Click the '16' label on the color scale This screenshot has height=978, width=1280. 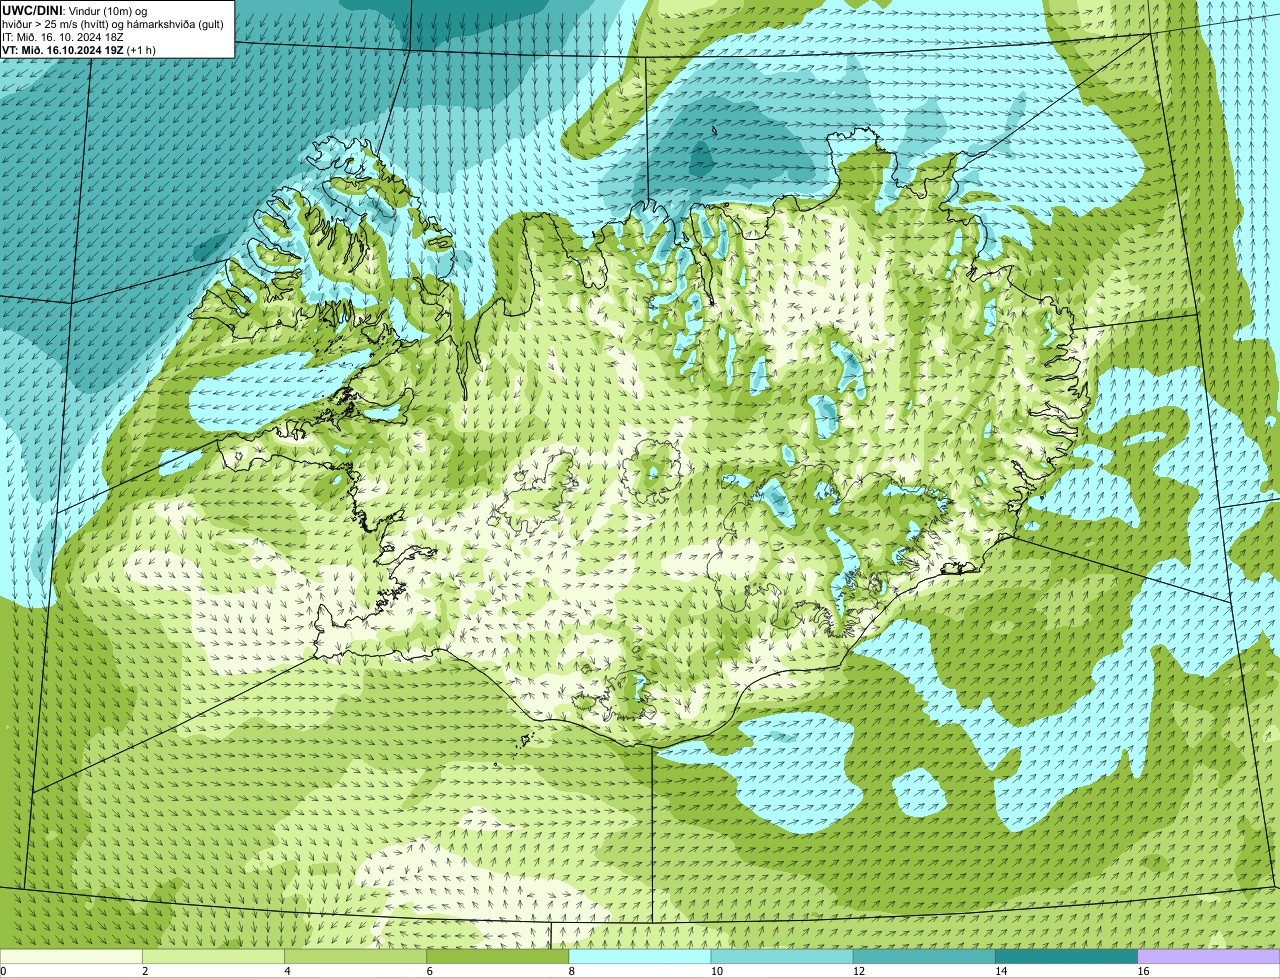1143,971
